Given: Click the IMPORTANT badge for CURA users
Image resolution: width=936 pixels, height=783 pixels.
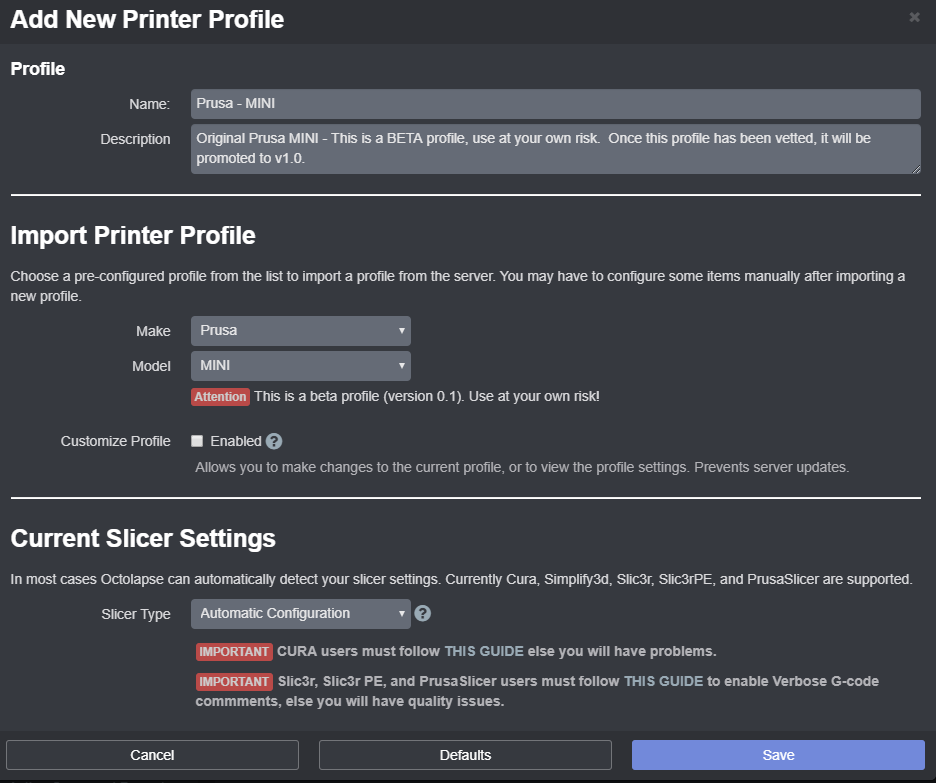Looking at the screenshot, I should pyautogui.click(x=234, y=652).
